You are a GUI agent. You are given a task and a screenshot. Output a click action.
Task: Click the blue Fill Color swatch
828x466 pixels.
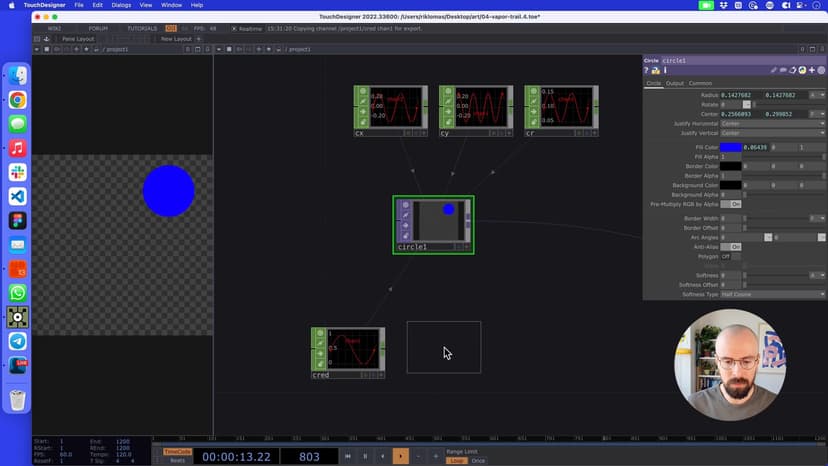point(731,147)
